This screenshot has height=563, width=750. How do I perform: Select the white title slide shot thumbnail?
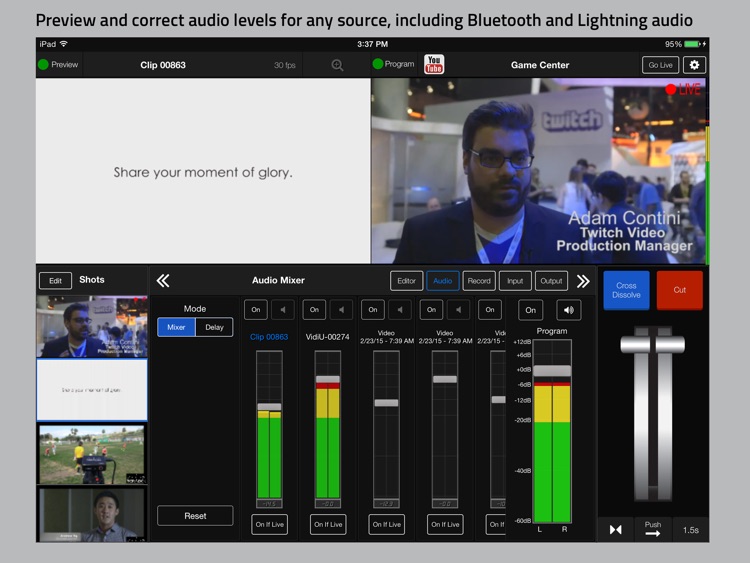pyautogui.click(x=92, y=390)
